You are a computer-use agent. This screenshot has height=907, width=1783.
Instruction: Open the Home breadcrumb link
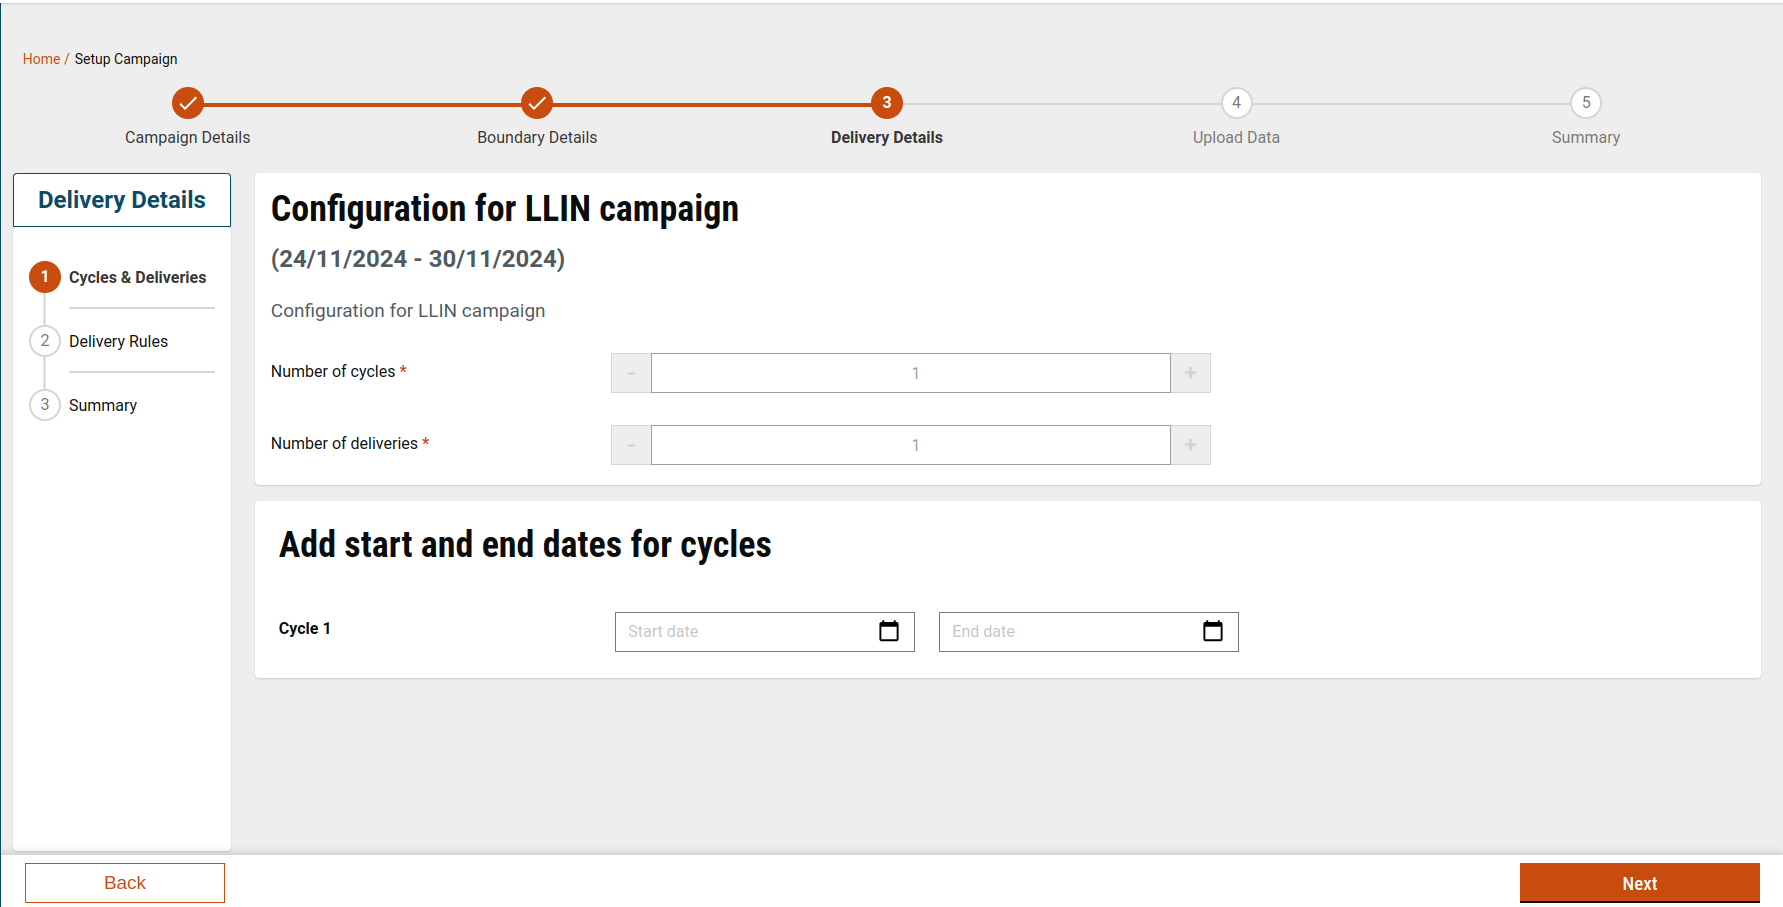tap(41, 59)
